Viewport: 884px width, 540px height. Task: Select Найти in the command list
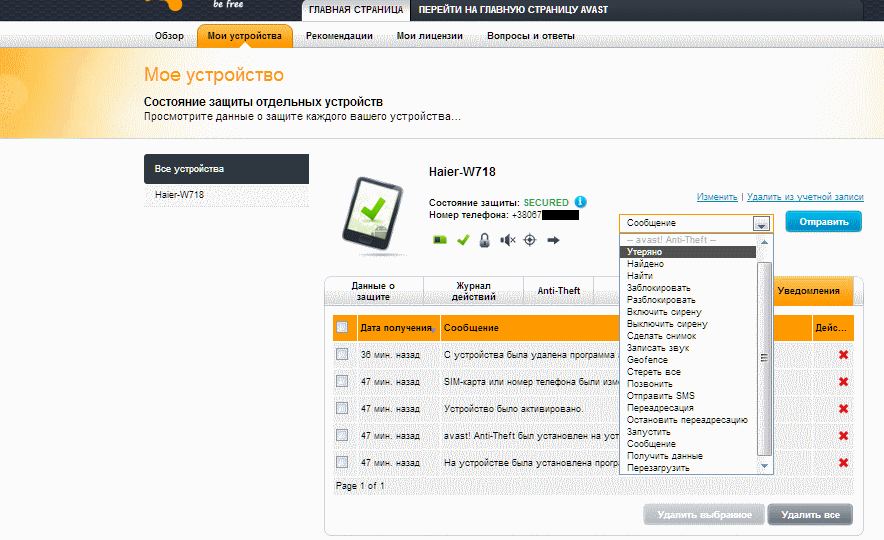click(x=688, y=276)
